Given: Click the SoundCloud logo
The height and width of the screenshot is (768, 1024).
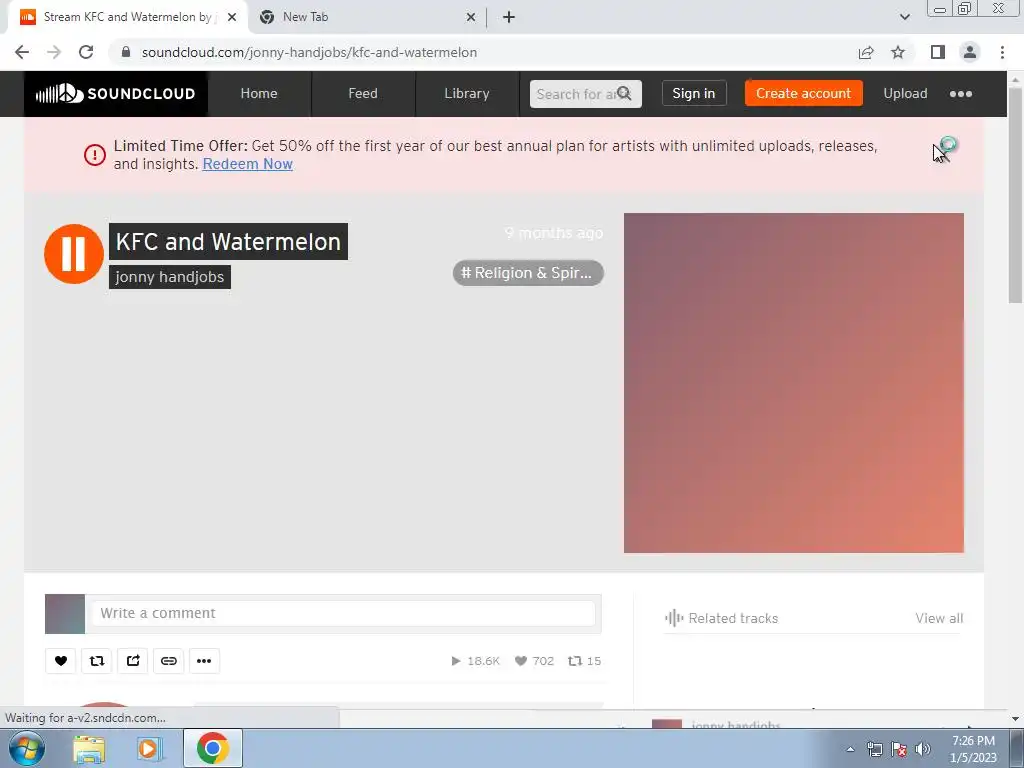Looking at the screenshot, I should [116, 93].
